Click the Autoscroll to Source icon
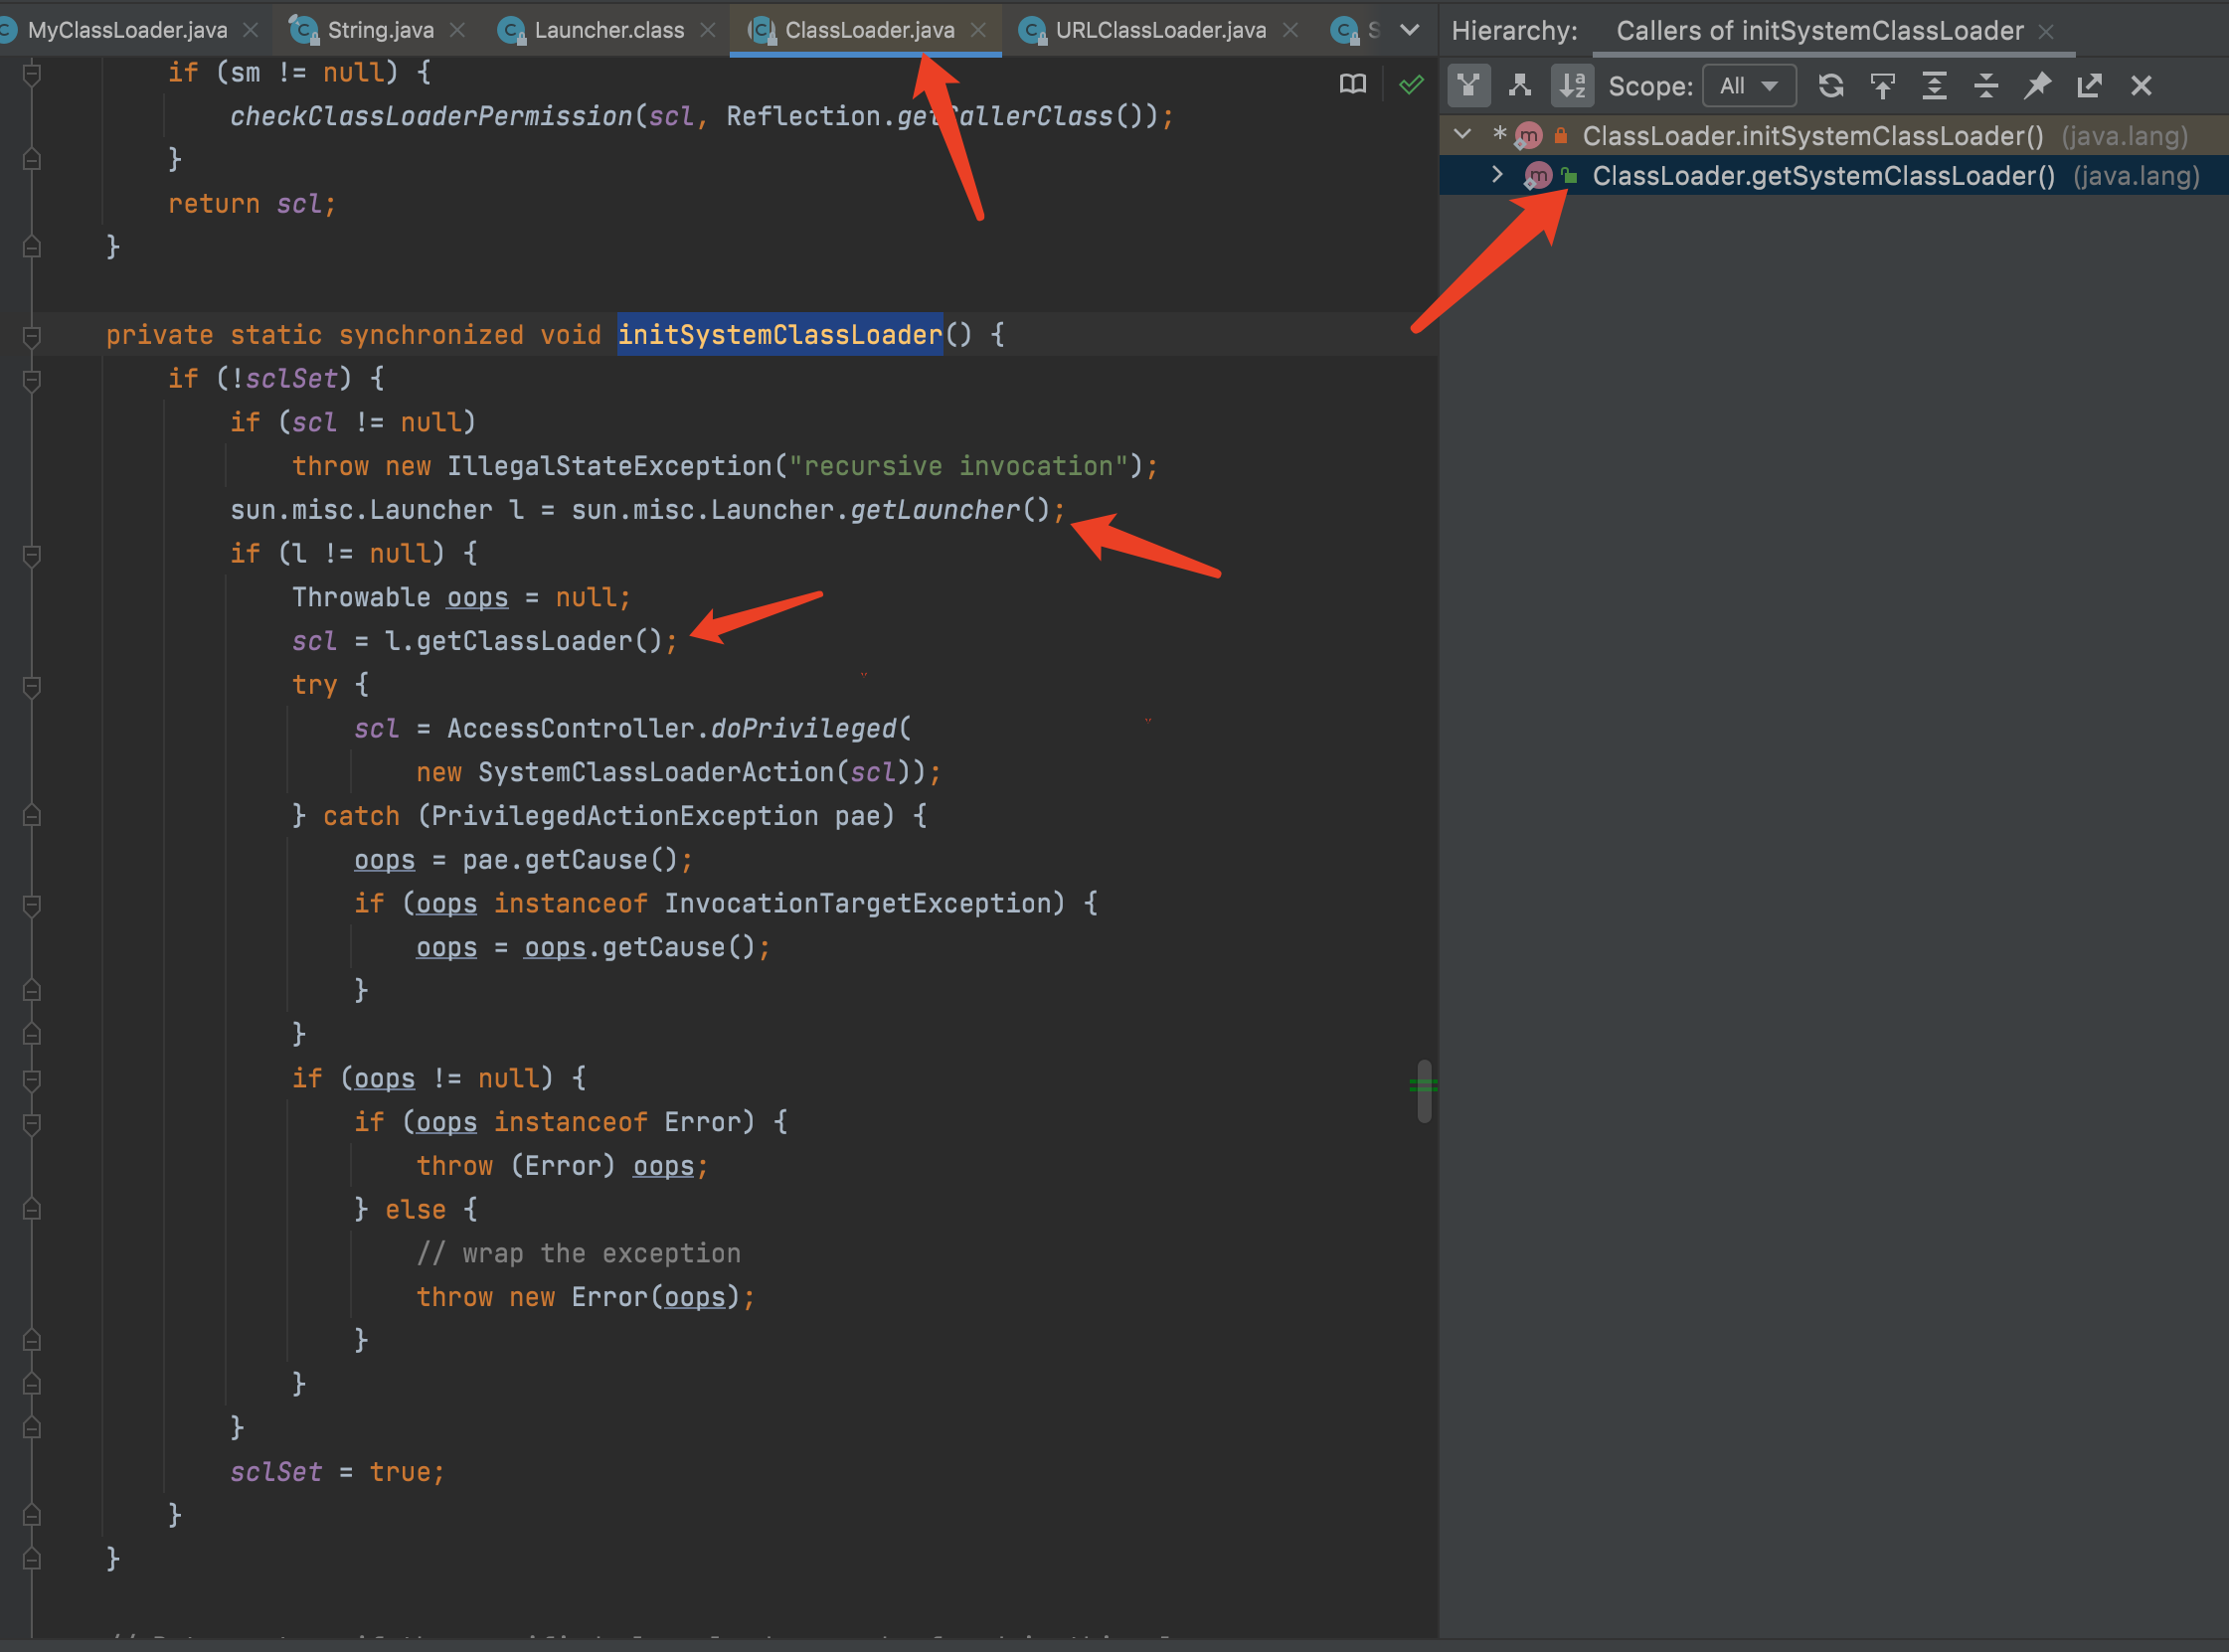The width and height of the screenshot is (2229, 1652). pos(1883,86)
